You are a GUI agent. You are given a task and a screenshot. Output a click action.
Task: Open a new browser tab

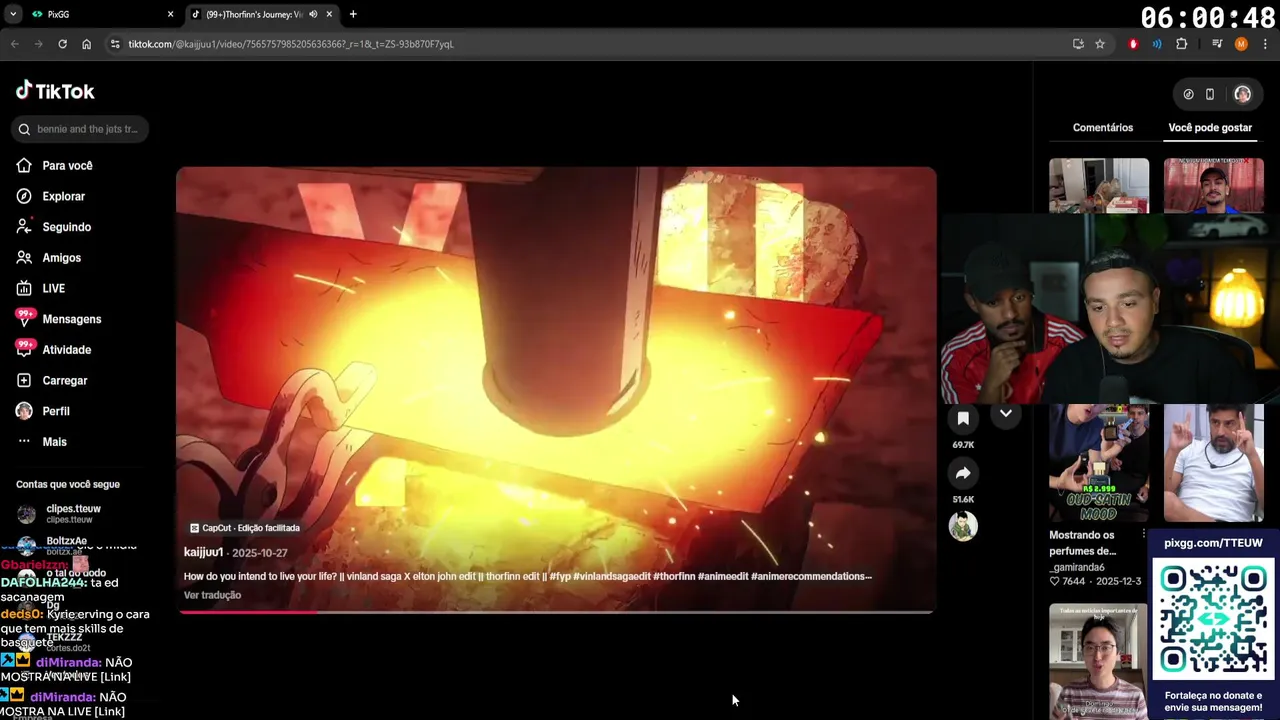coord(353,14)
